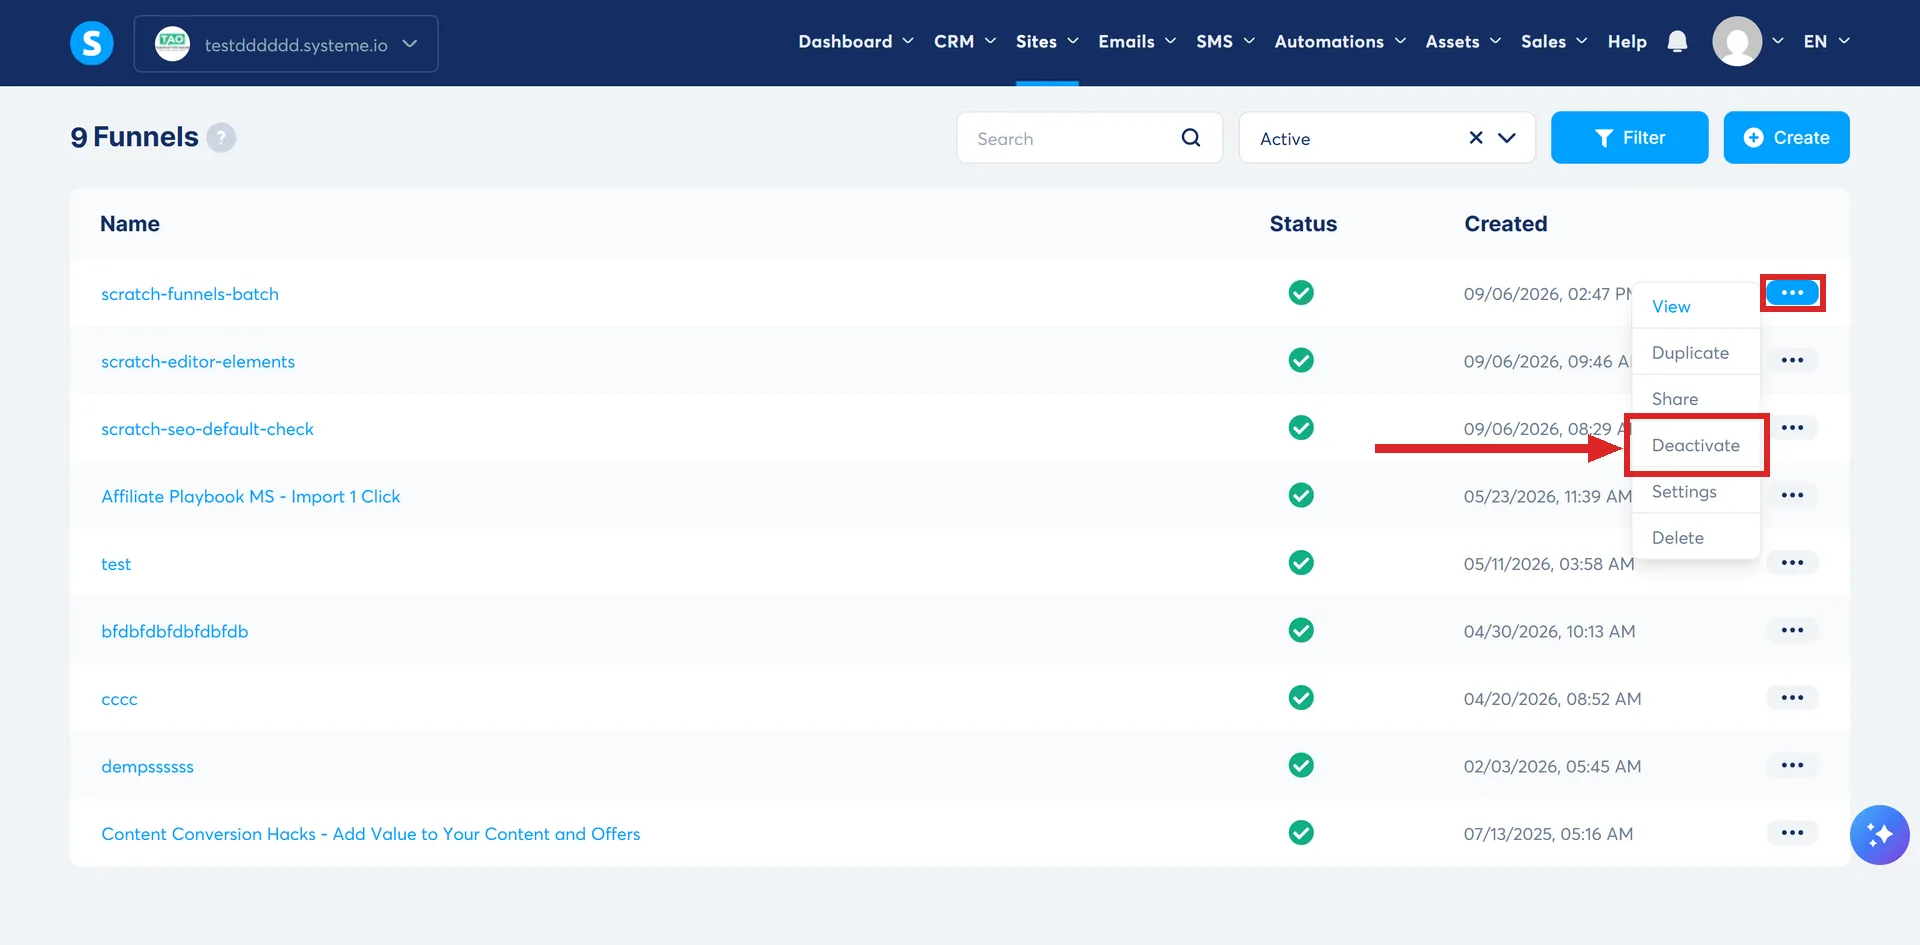1920x945 pixels.
Task: Open the notifications bell
Action: [x=1677, y=42]
